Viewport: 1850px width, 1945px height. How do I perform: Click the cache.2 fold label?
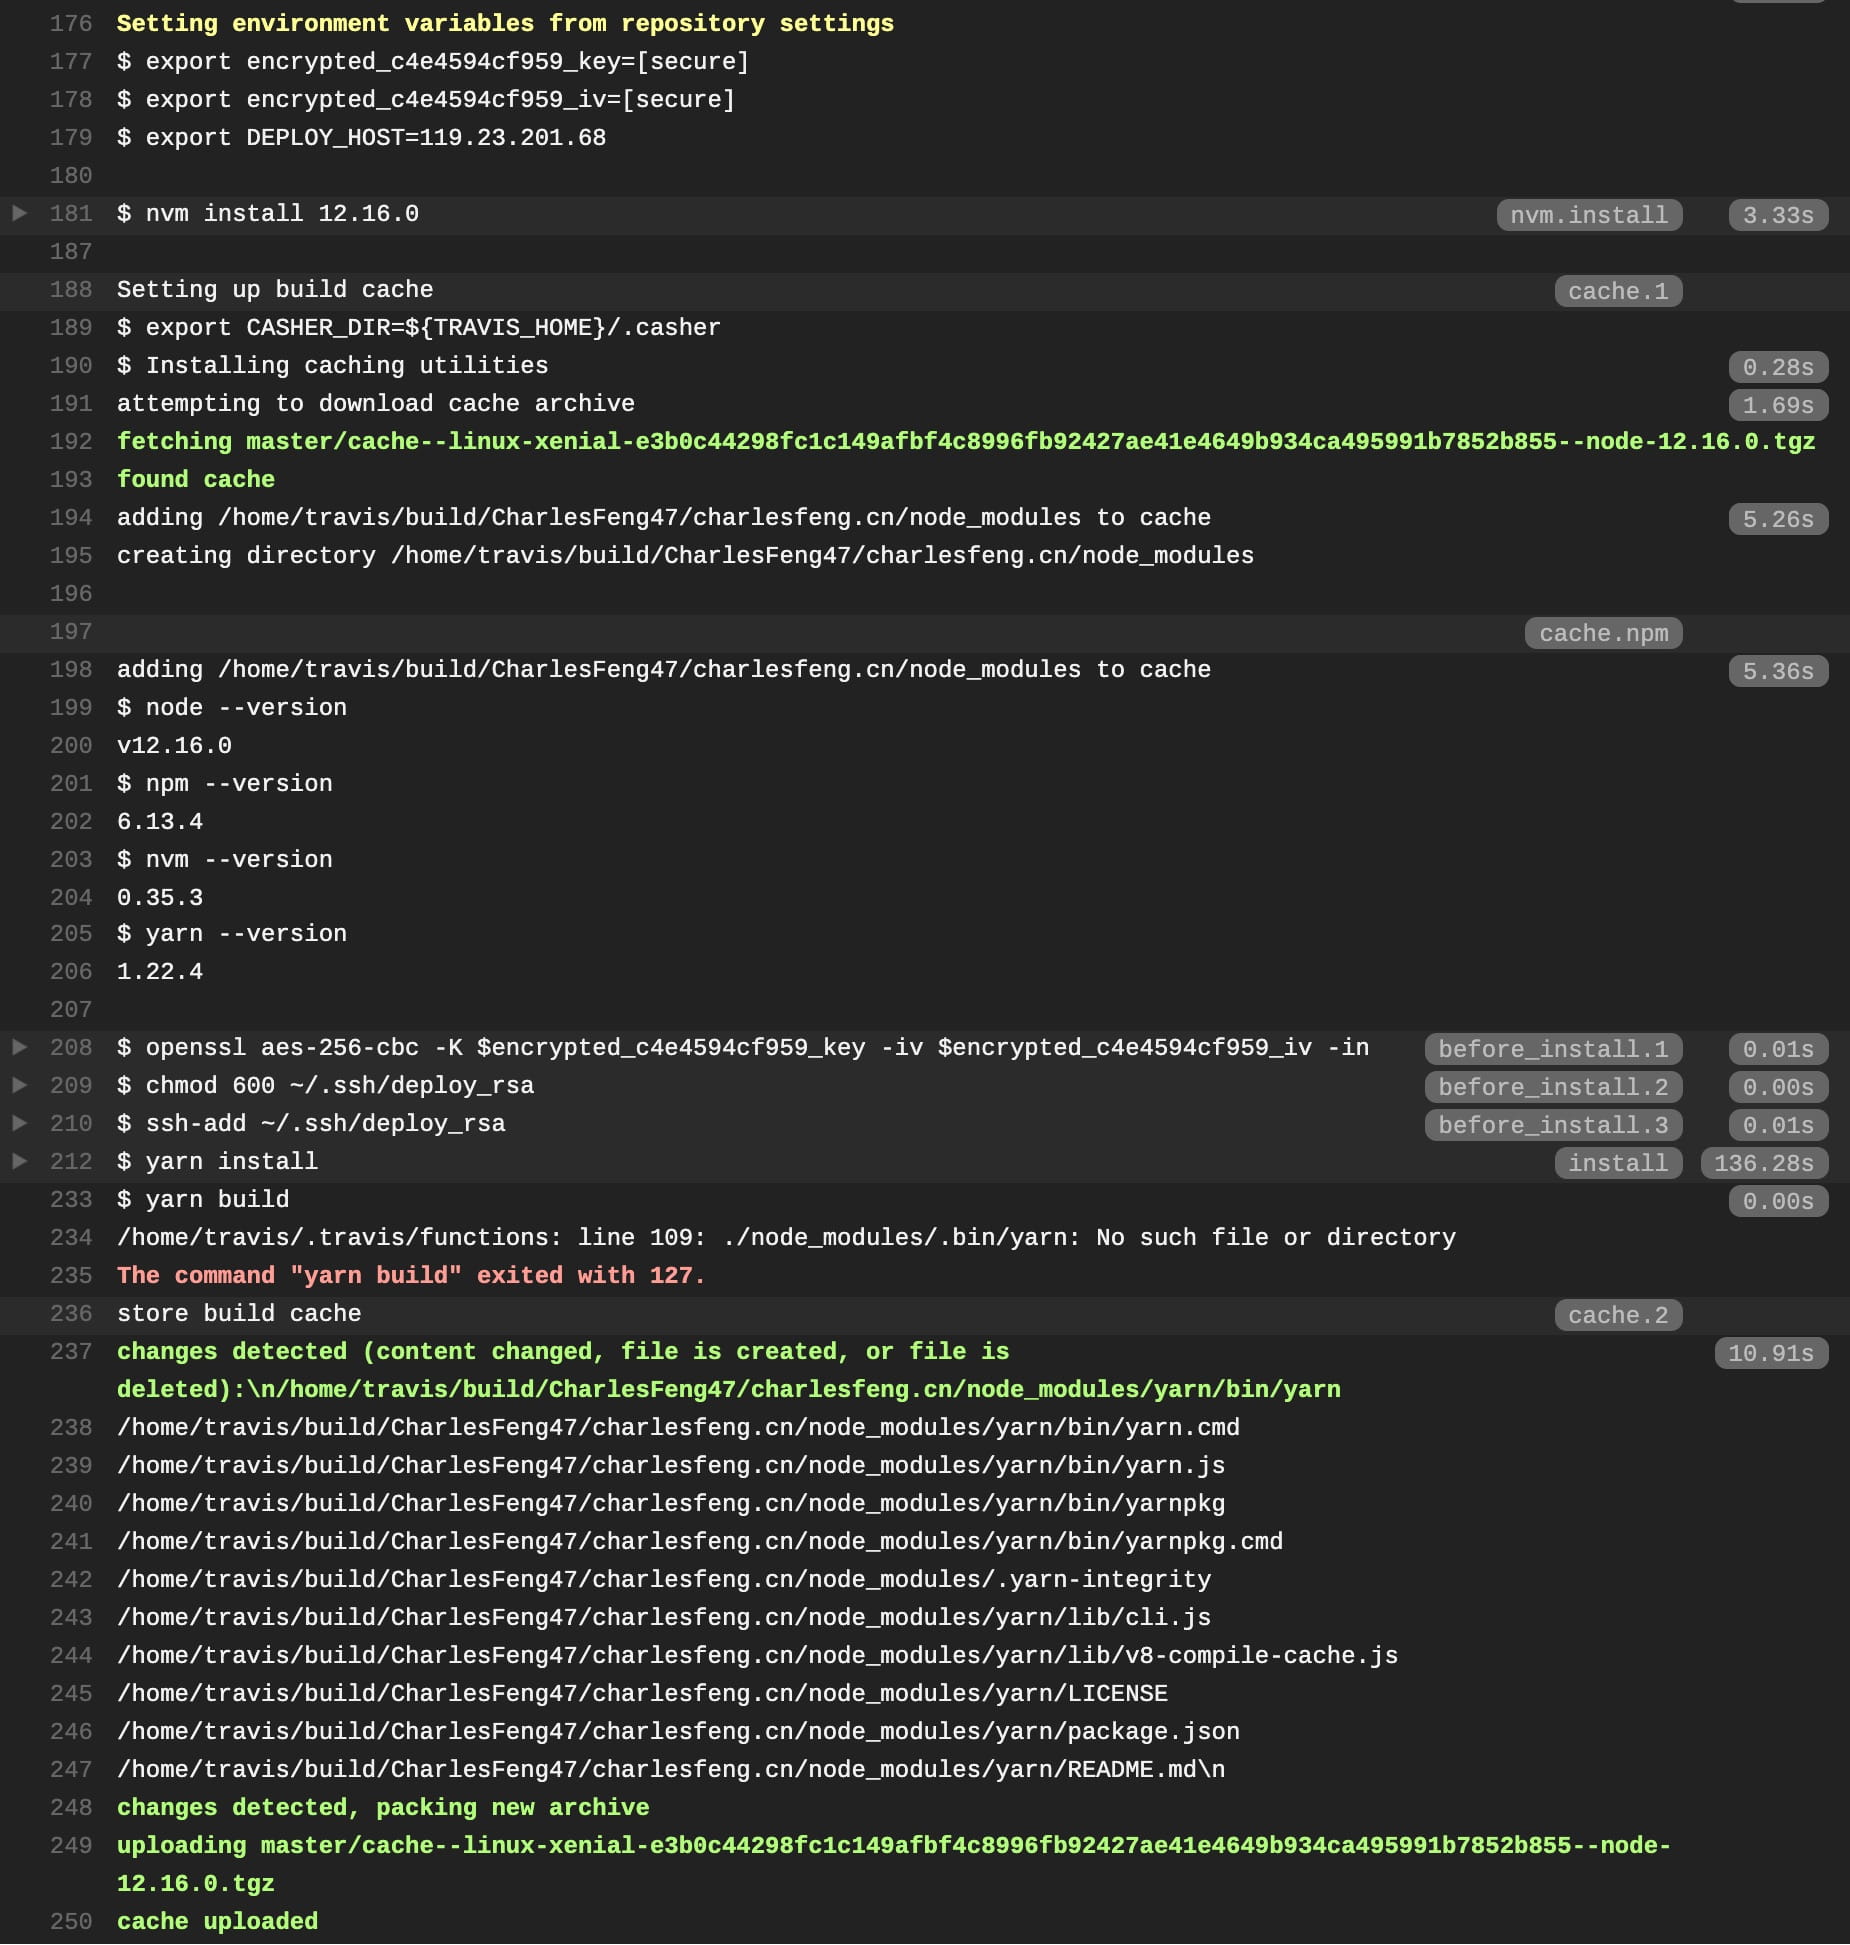[1617, 1315]
